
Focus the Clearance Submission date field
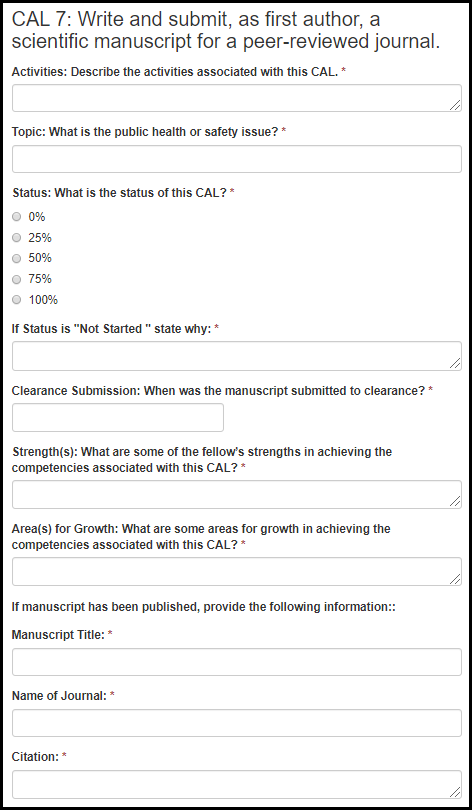(x=118, y=417)
